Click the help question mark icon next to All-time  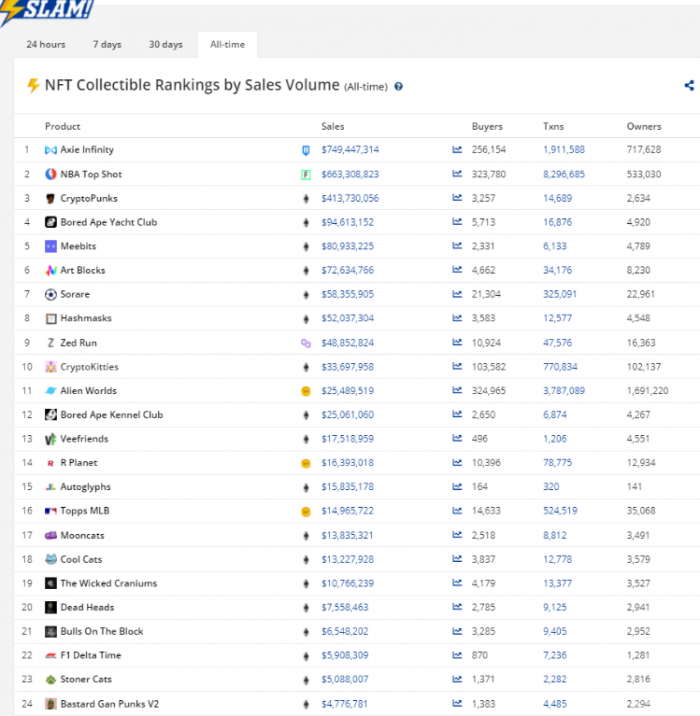click(x=398, y=86)
